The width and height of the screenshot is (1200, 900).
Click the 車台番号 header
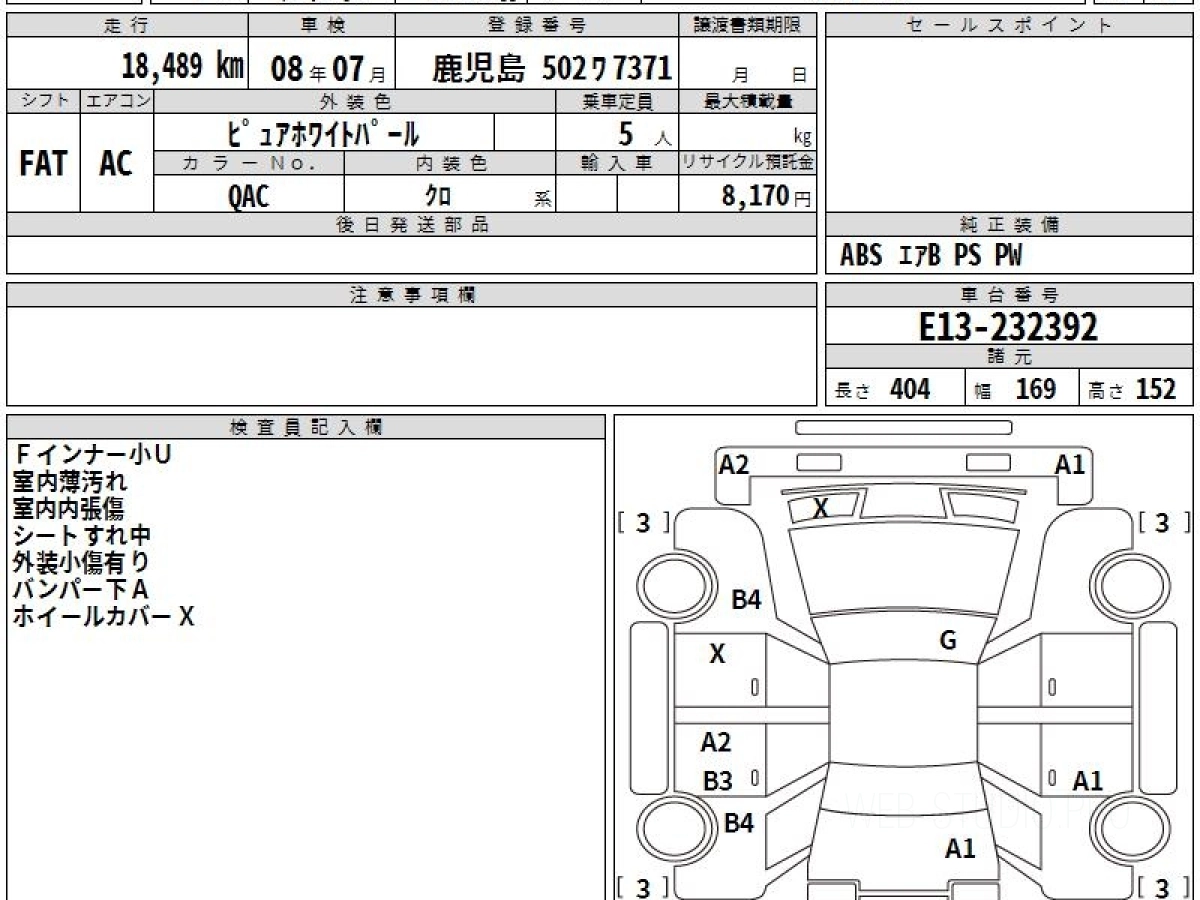pos(1009,295)
